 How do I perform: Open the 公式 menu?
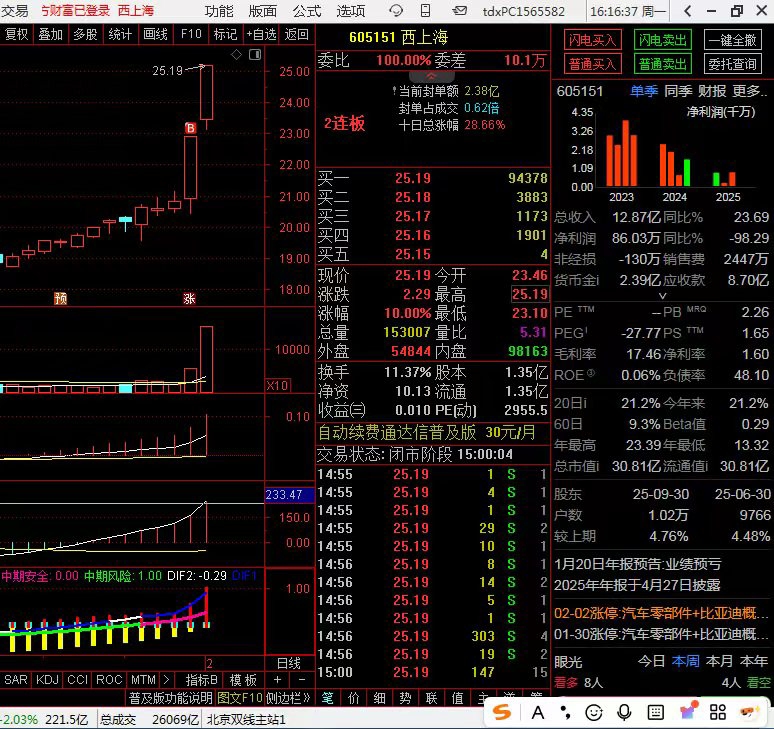307,11
